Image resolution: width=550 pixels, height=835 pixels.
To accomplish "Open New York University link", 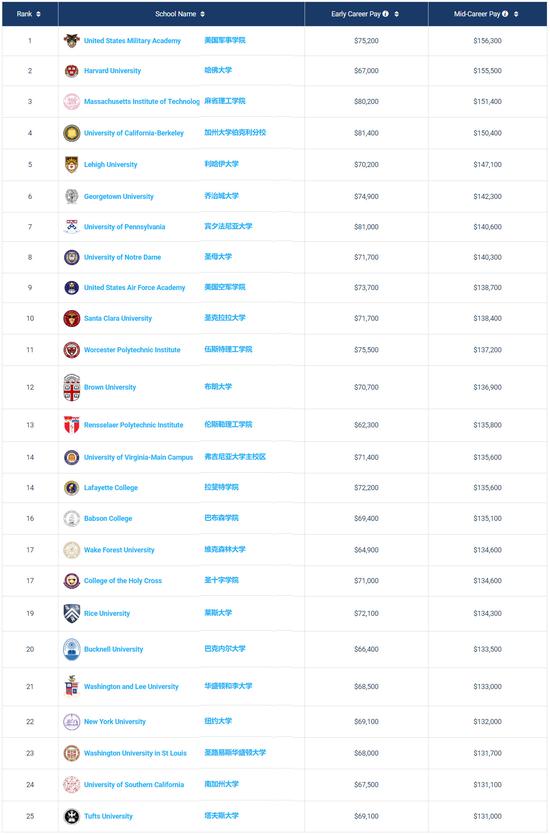I will (x=114, y=722).
